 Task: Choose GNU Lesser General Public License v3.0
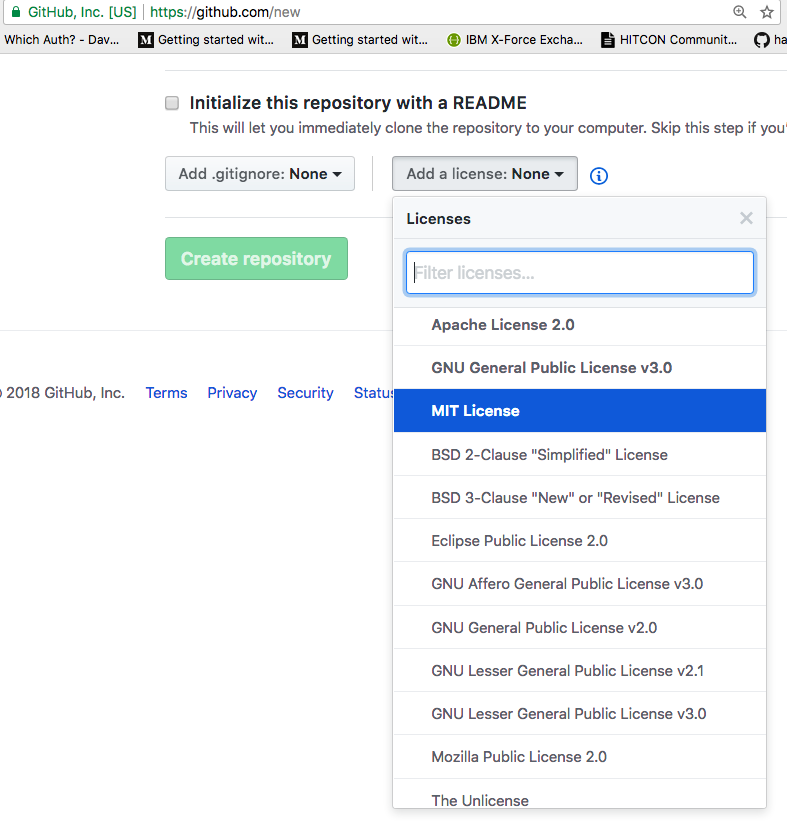click(x=580, y=714)
